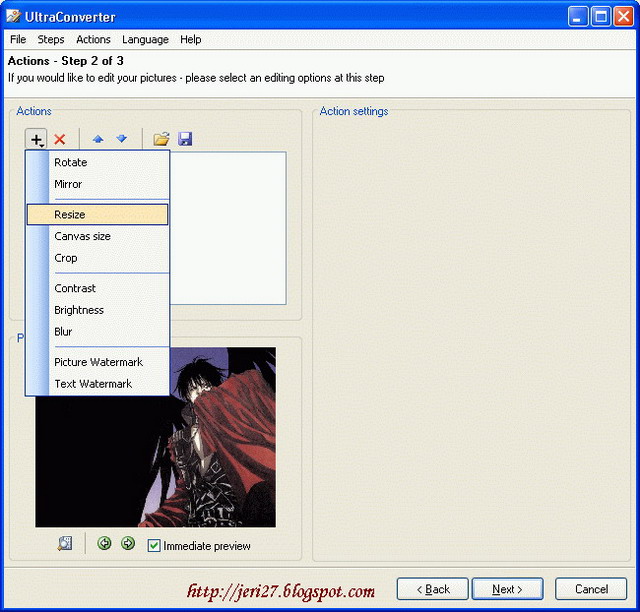Viewport: 640px width, 612px height.
Task: Click the Cancel button
Action: (x=591, y=589)
